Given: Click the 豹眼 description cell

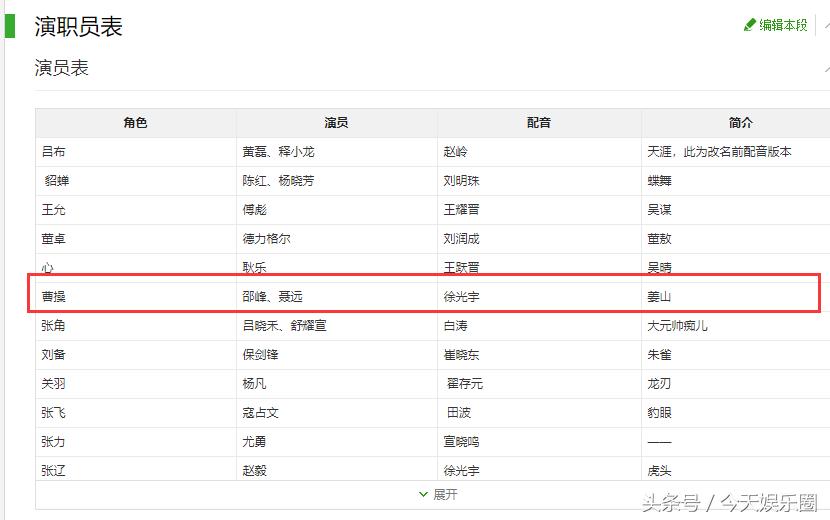Looking at the screenshot, I should click(x=736, y=413).
